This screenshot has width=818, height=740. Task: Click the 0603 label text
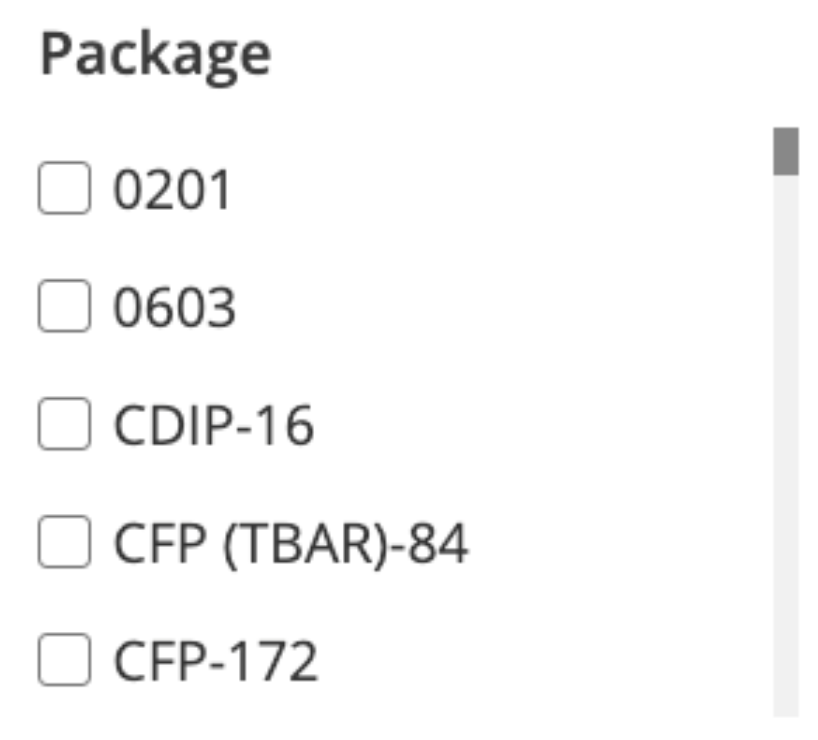pos(175,307)
